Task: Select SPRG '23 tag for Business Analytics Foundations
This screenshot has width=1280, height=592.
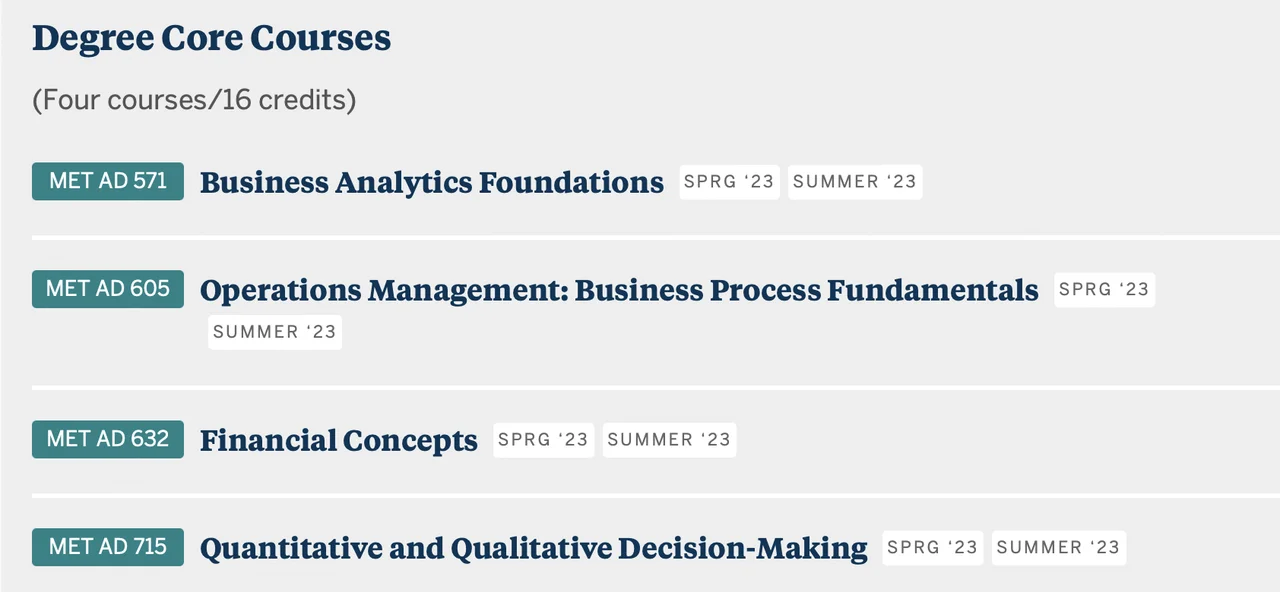Action: pyautogui.click(x=729, y=182)
